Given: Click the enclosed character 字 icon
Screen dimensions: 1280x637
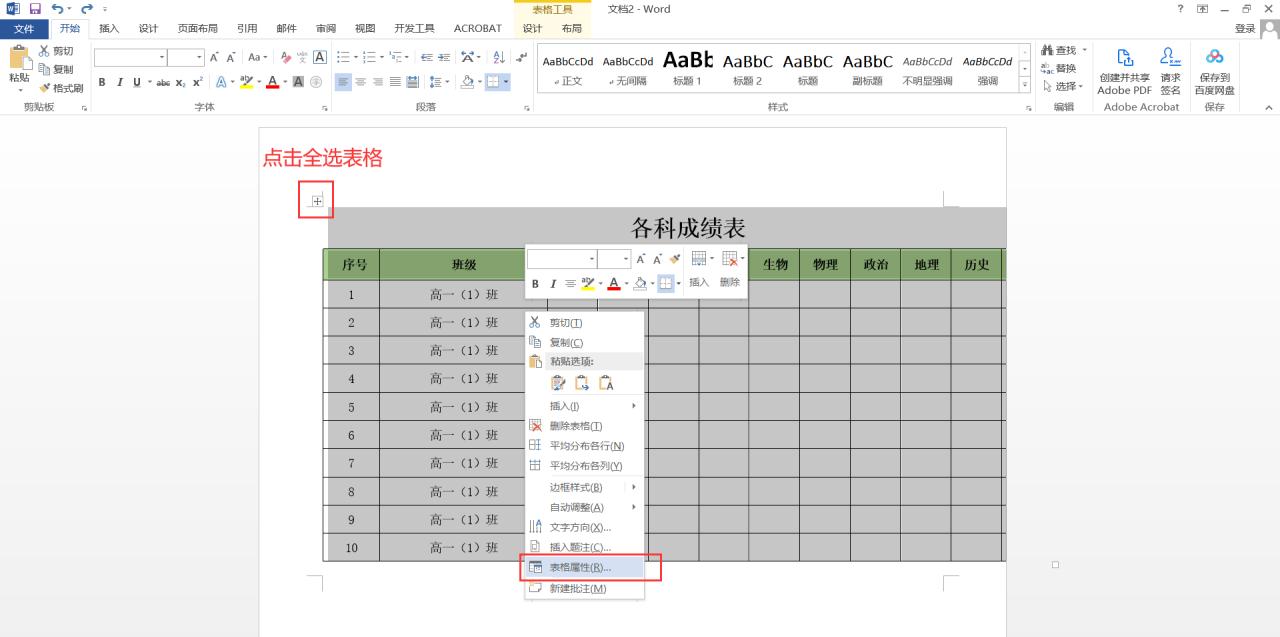Looking at the screenshot, I should point(315,82).
